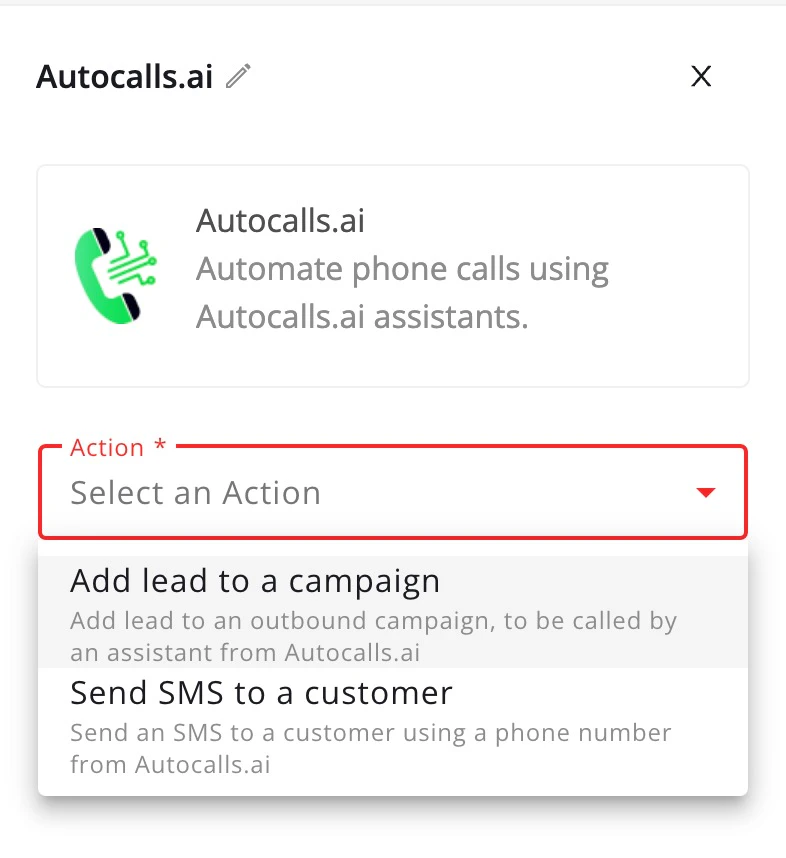786x858 pixels.
Task: Click the Action required asterisk label
Action: (x=114, y=447)
